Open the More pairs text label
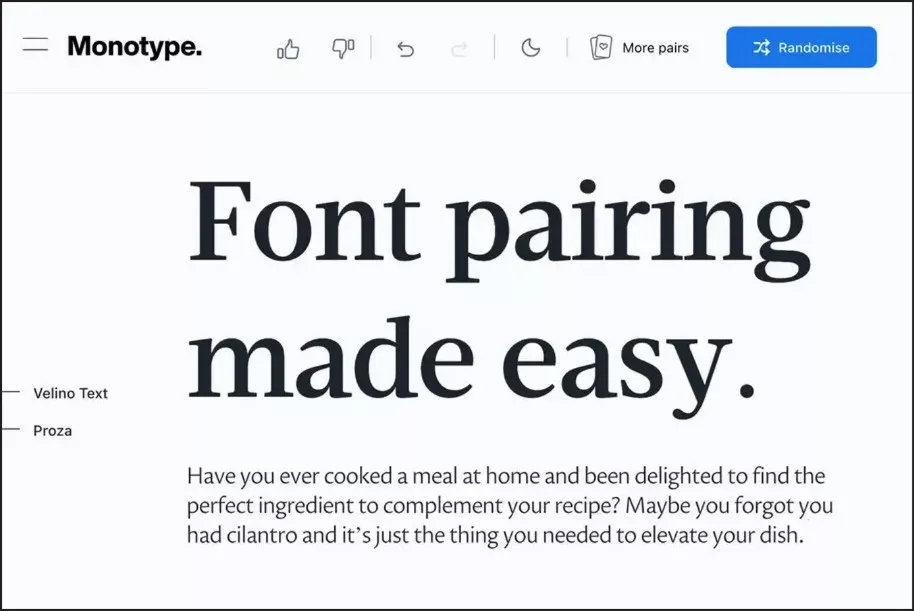Image resolution: width=914 pixels, height=611 pixels. tap(655, 47)
